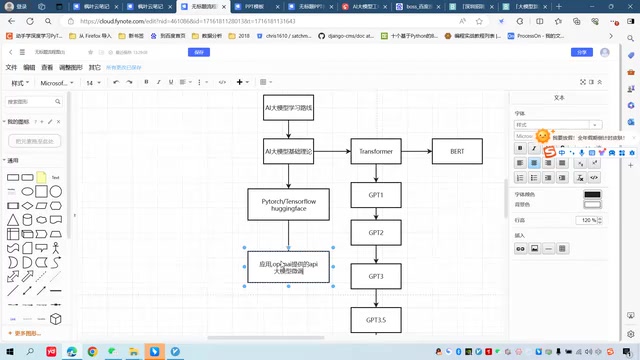Open the 文件 menu
The height and width of the screenshot is (360, 640).
click(x=11, y=67)
